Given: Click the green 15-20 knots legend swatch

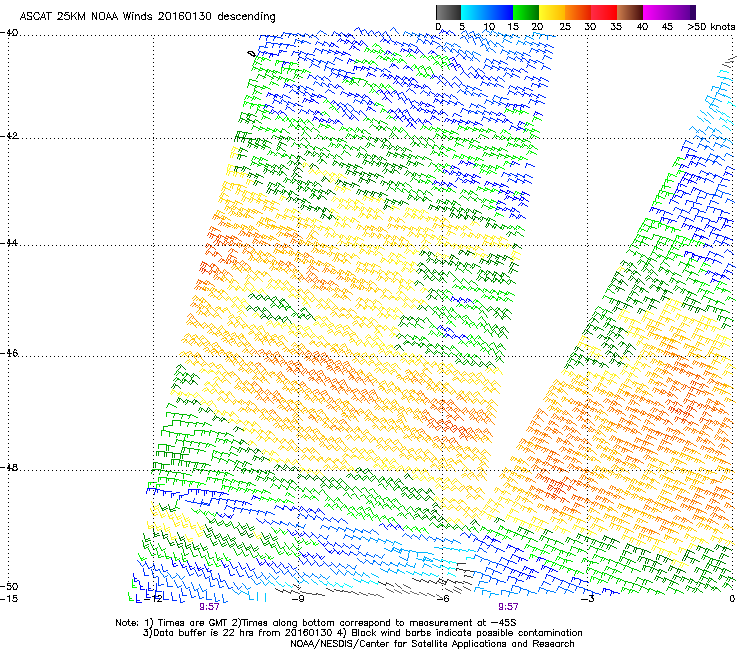Looking at the screenshot, I should tap(526, 12).
